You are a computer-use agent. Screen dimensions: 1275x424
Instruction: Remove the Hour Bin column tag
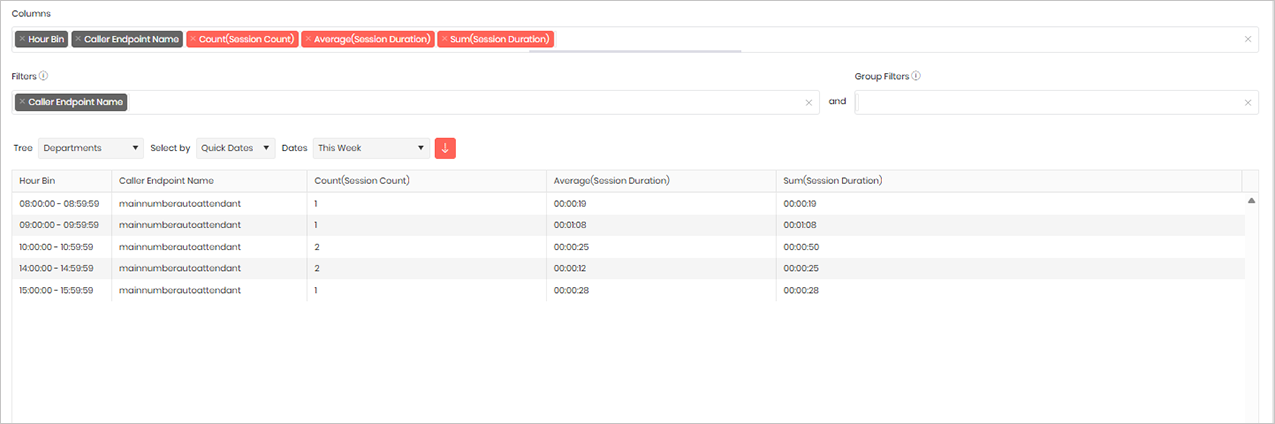(x=22, y=39)
